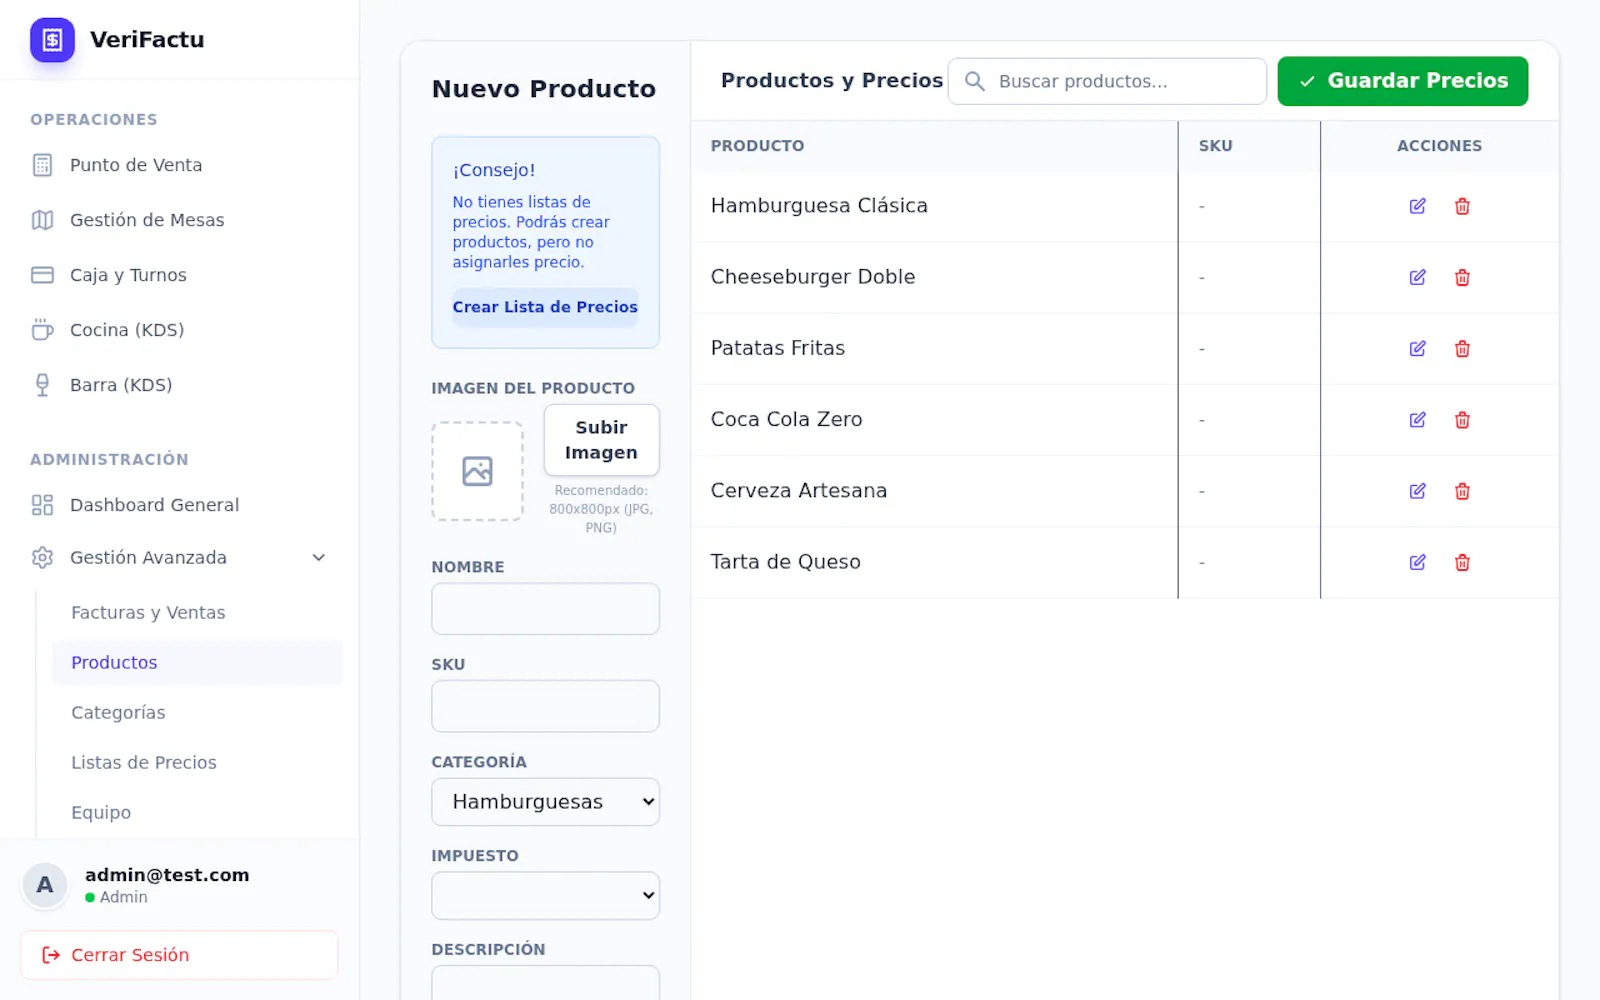Viewport: 1600px width, 1000px height.
Task: Click the product image placeholder
Action: click(x=477, y=471)
